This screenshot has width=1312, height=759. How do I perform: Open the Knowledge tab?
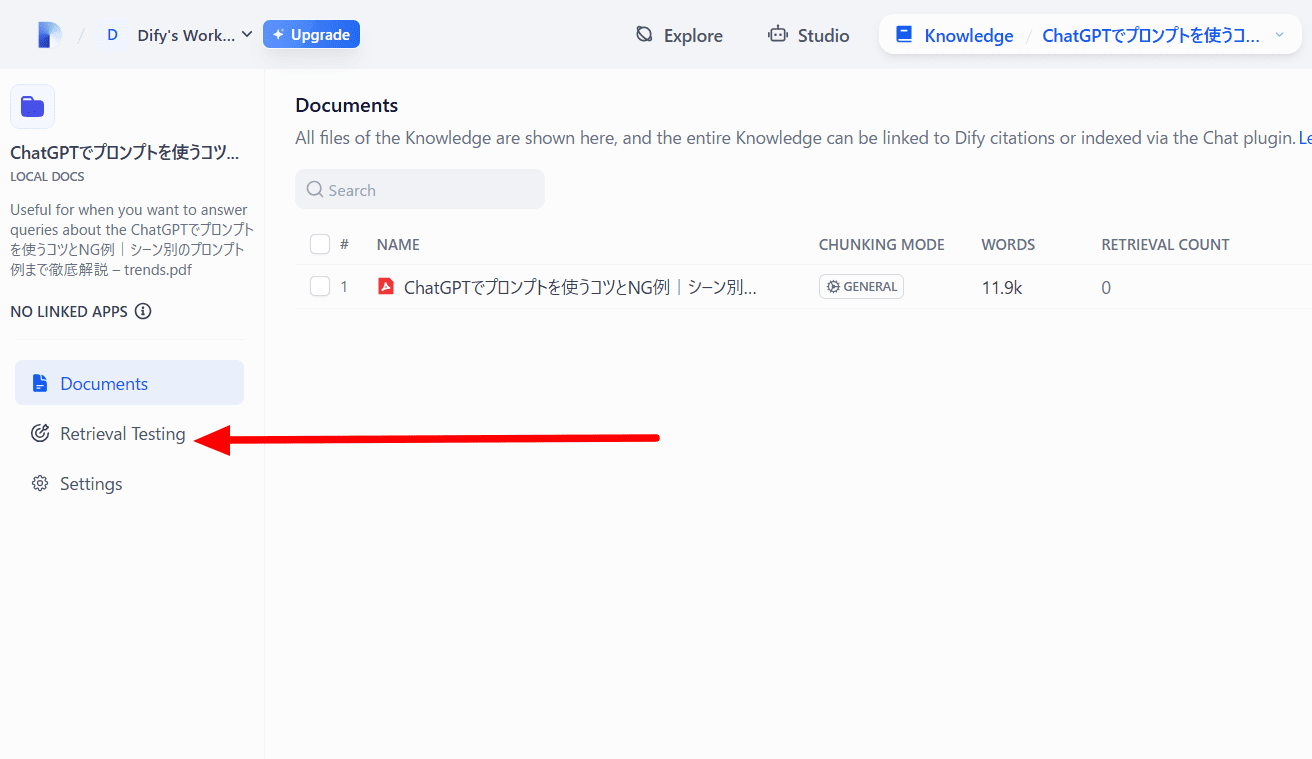click(x=955, y=35)
